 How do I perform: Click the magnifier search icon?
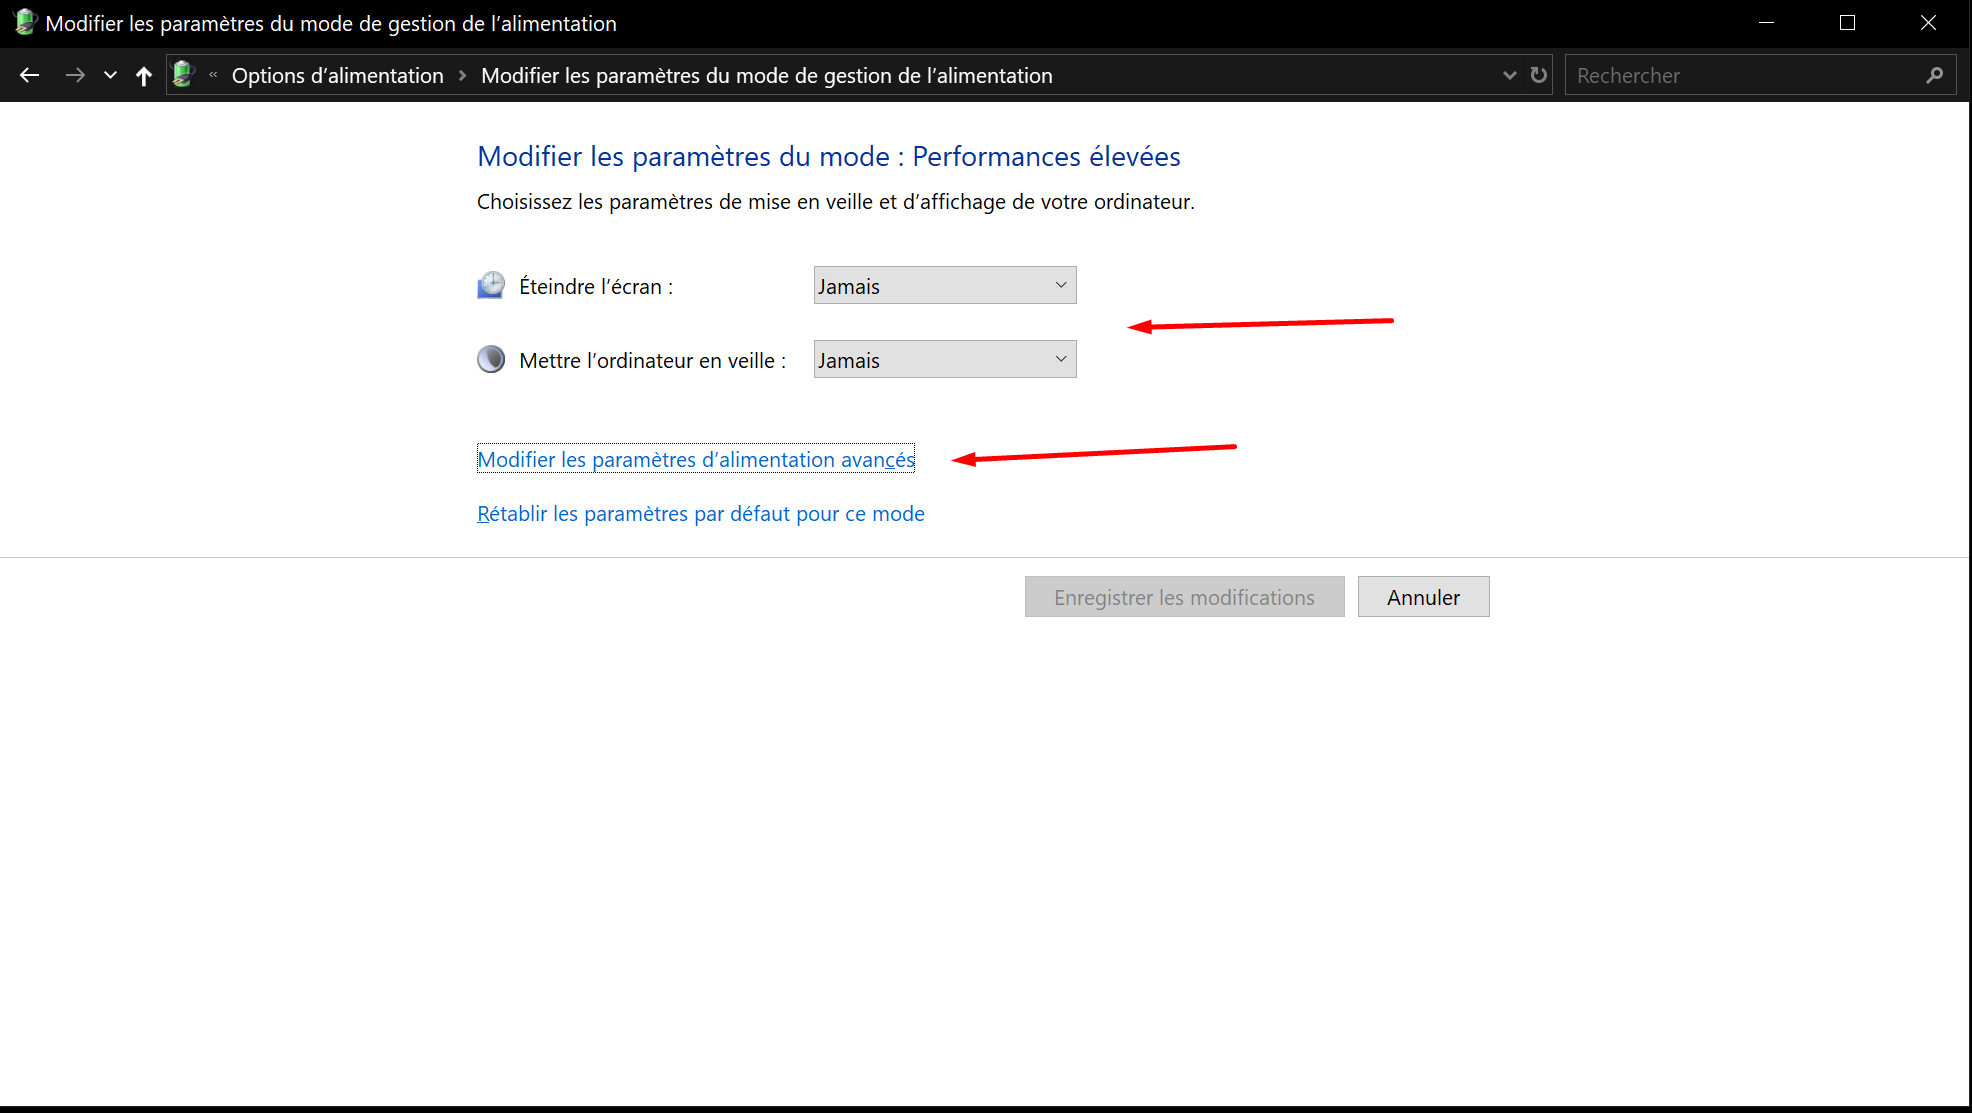point(1934,75)
